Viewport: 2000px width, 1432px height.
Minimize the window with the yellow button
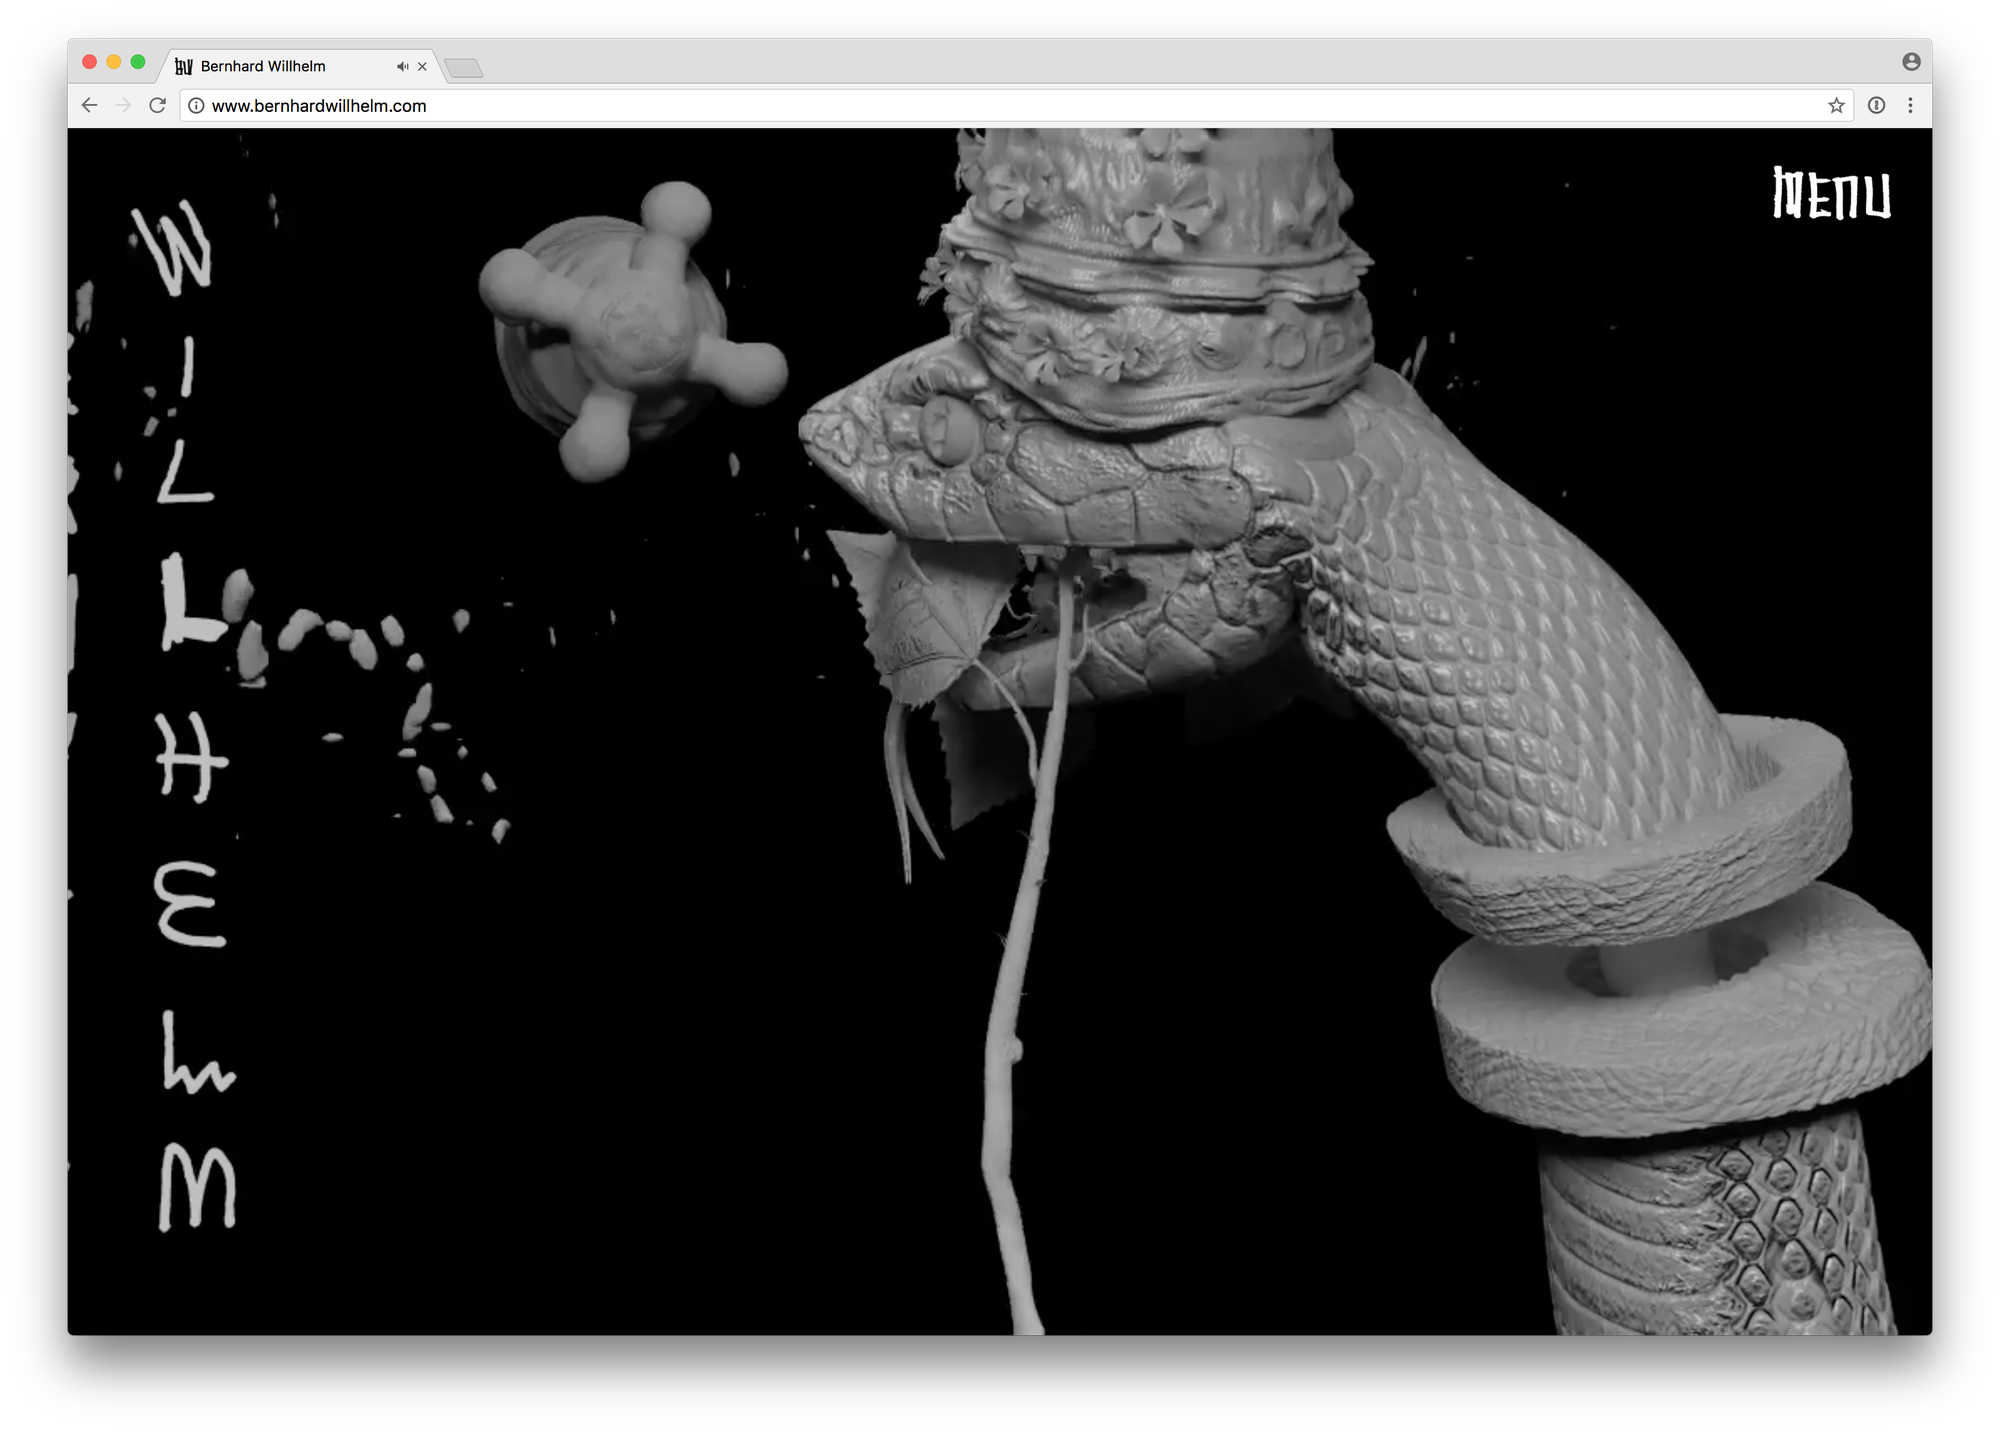pos(114,62)
